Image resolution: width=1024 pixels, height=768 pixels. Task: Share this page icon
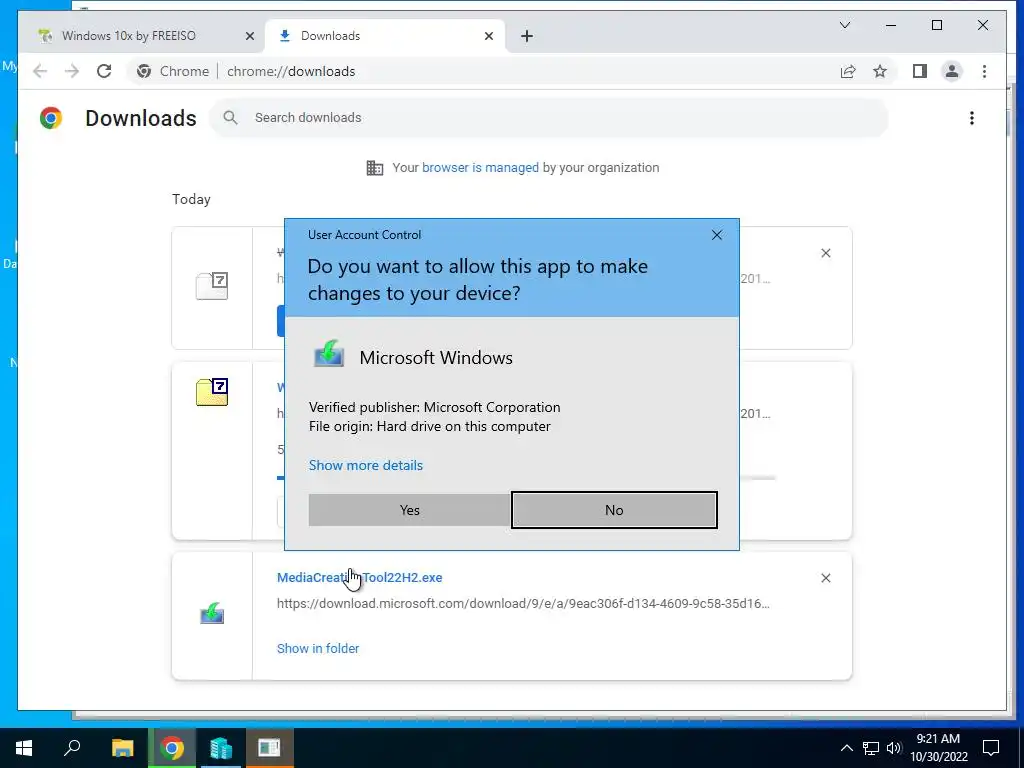click(x=848, y=71)
